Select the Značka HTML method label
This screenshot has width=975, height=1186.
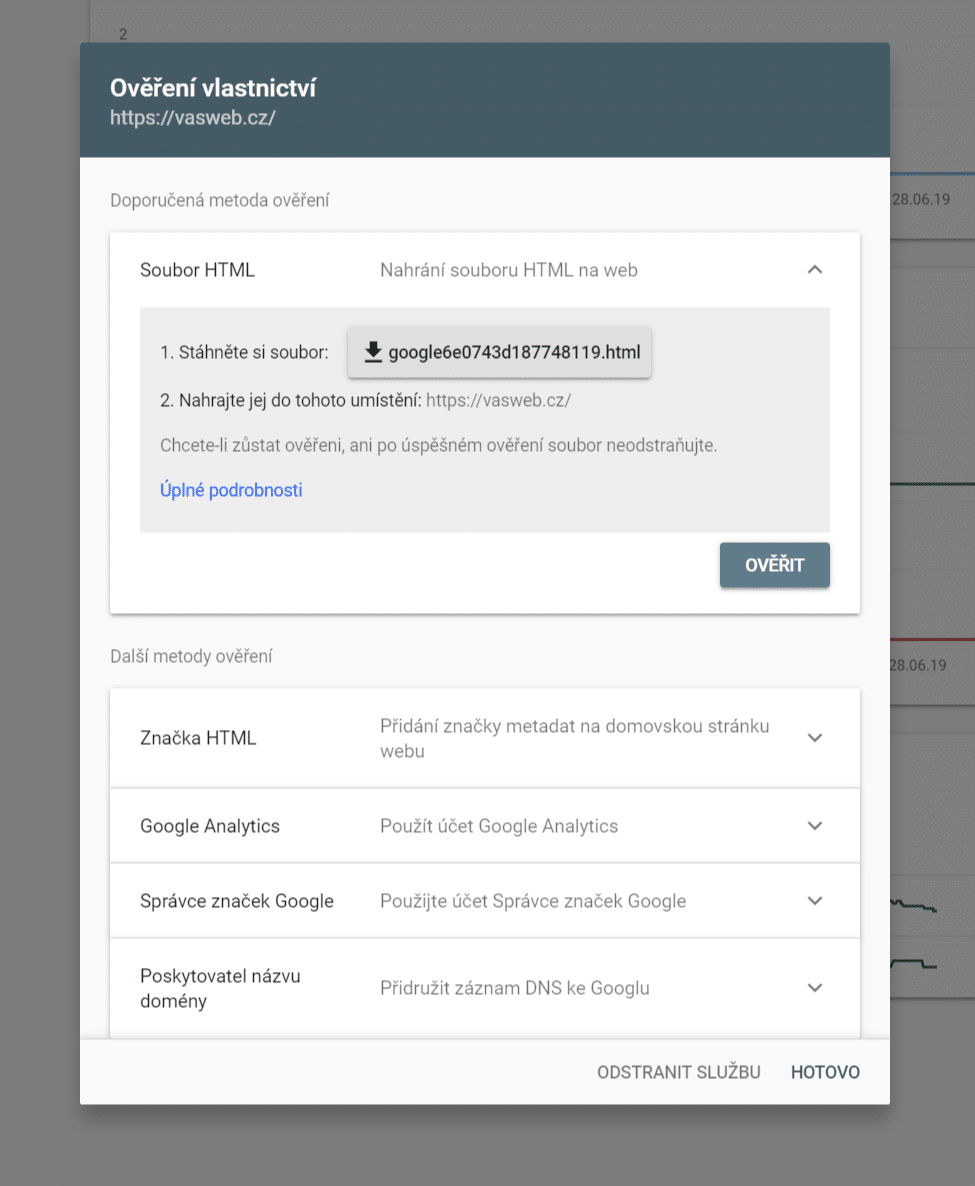[198, 738]
